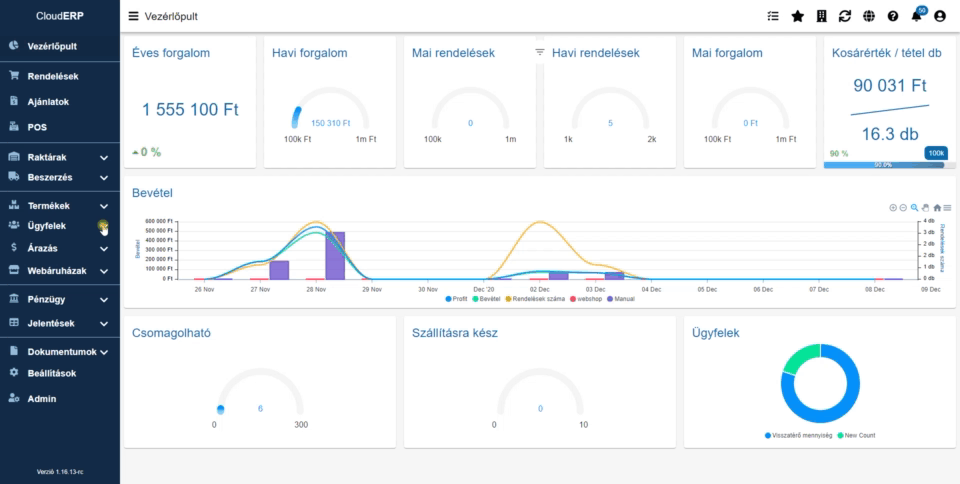The width and height of the screenshot is (960, 484).
Task: Reset Bevétel chart zoom with home icon
Action: coord(937,208)
